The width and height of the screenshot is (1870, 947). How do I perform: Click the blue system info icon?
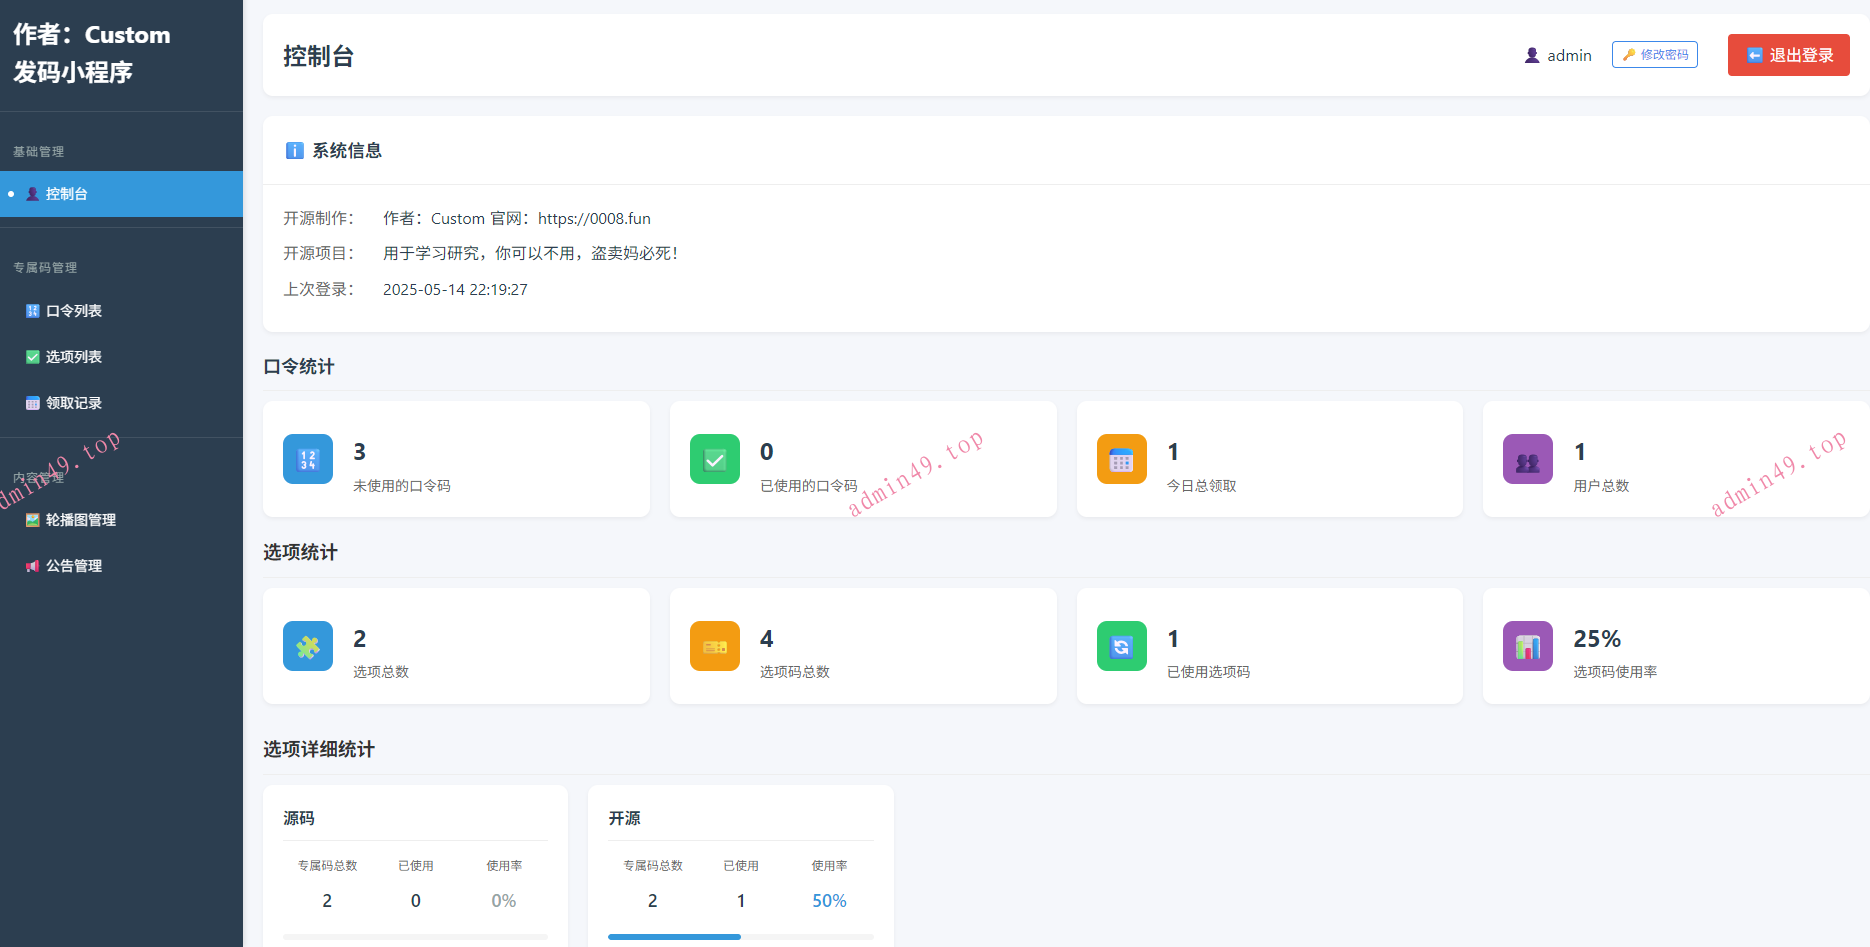pos(295,151)
